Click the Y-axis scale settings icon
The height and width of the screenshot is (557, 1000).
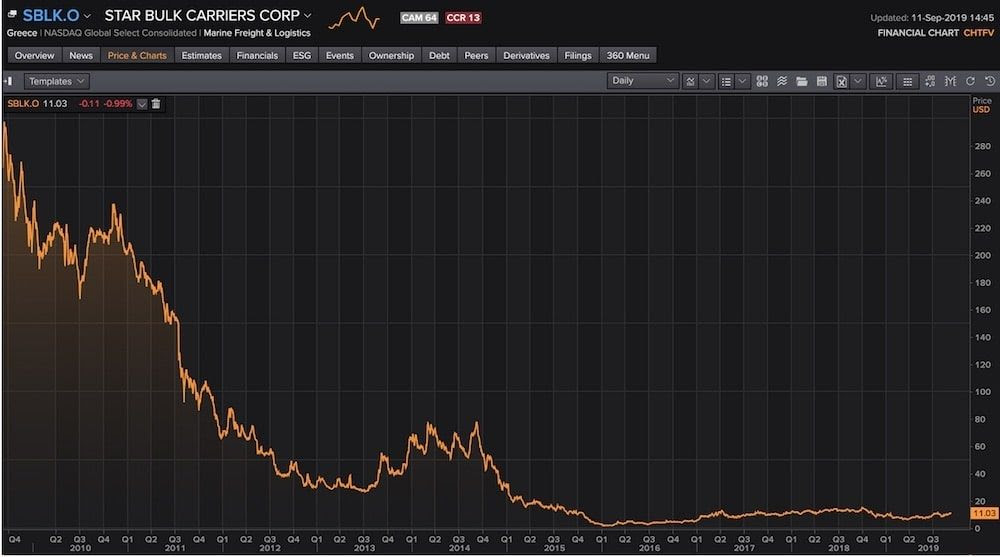click(x=950, y=81)
